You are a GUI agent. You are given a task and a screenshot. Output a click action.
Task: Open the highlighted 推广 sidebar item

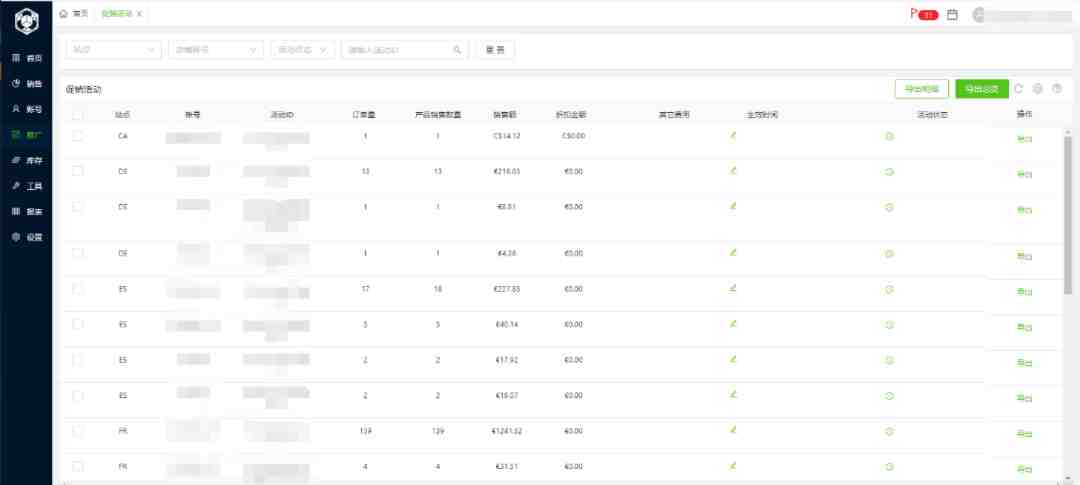pyautogui.click(x=28, y=135)
